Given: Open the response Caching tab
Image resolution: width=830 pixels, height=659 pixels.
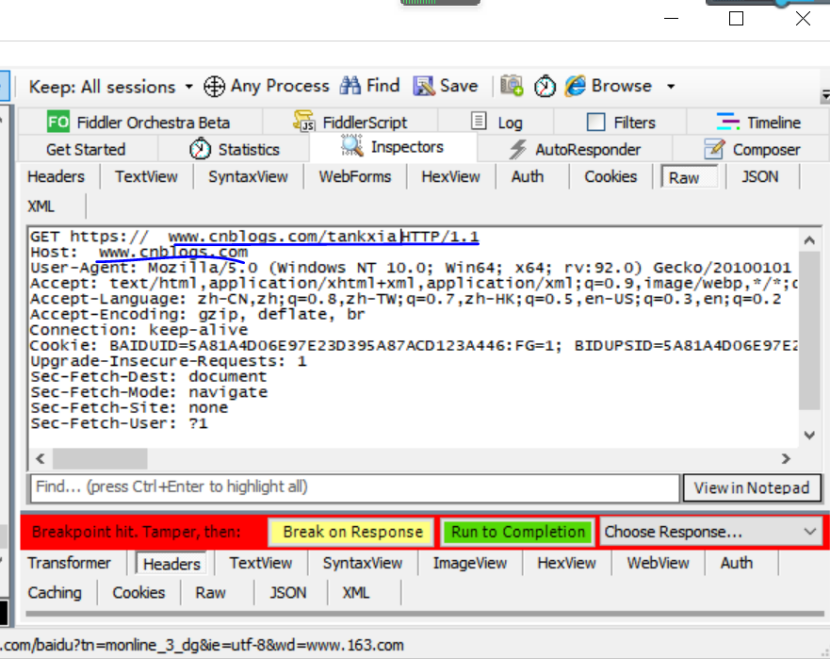Looking at the screenshot, I should click(55, 592).
